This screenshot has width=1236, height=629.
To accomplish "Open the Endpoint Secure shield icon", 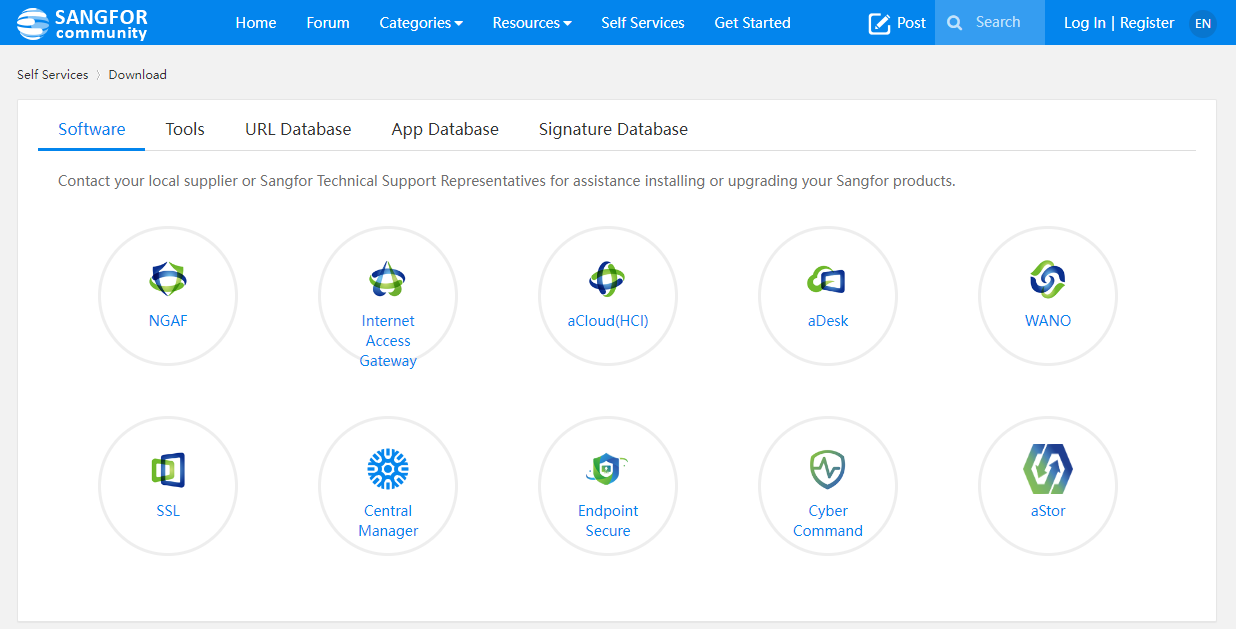I will 608,469.
